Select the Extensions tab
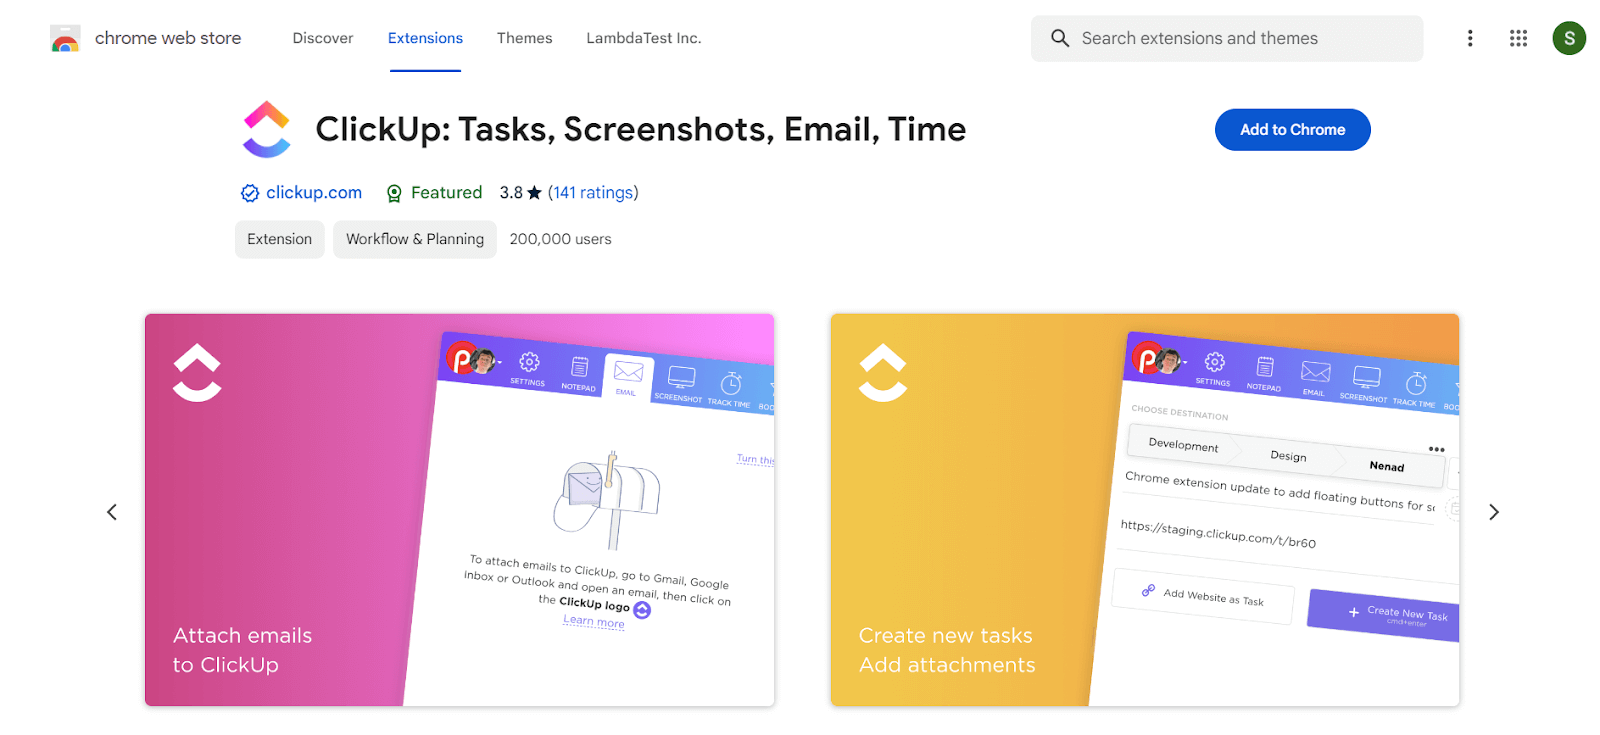The image size is (1600, 735). (425, 38)
